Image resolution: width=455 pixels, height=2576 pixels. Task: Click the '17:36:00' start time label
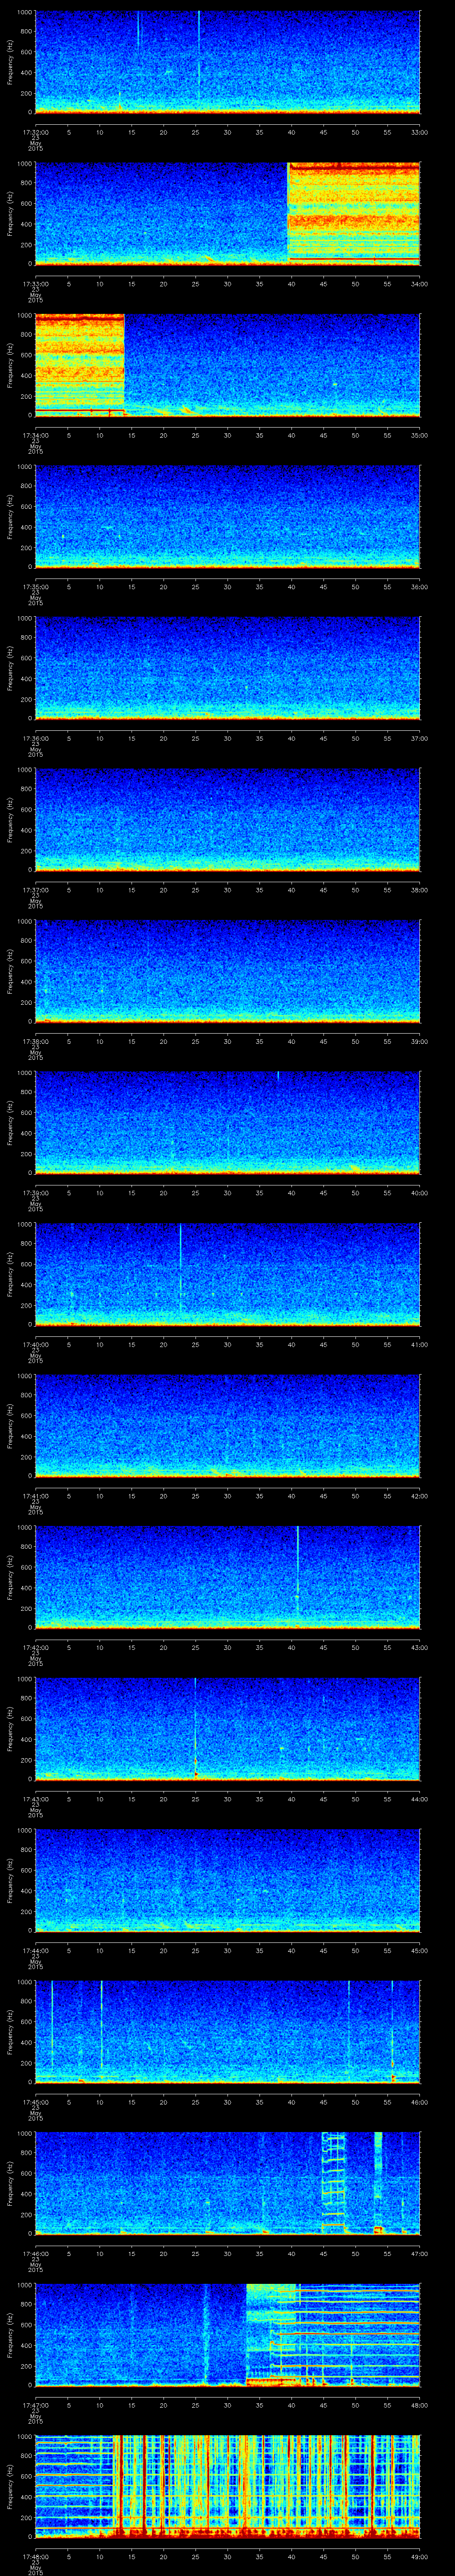pyautogui.click(x=35, y=738)
